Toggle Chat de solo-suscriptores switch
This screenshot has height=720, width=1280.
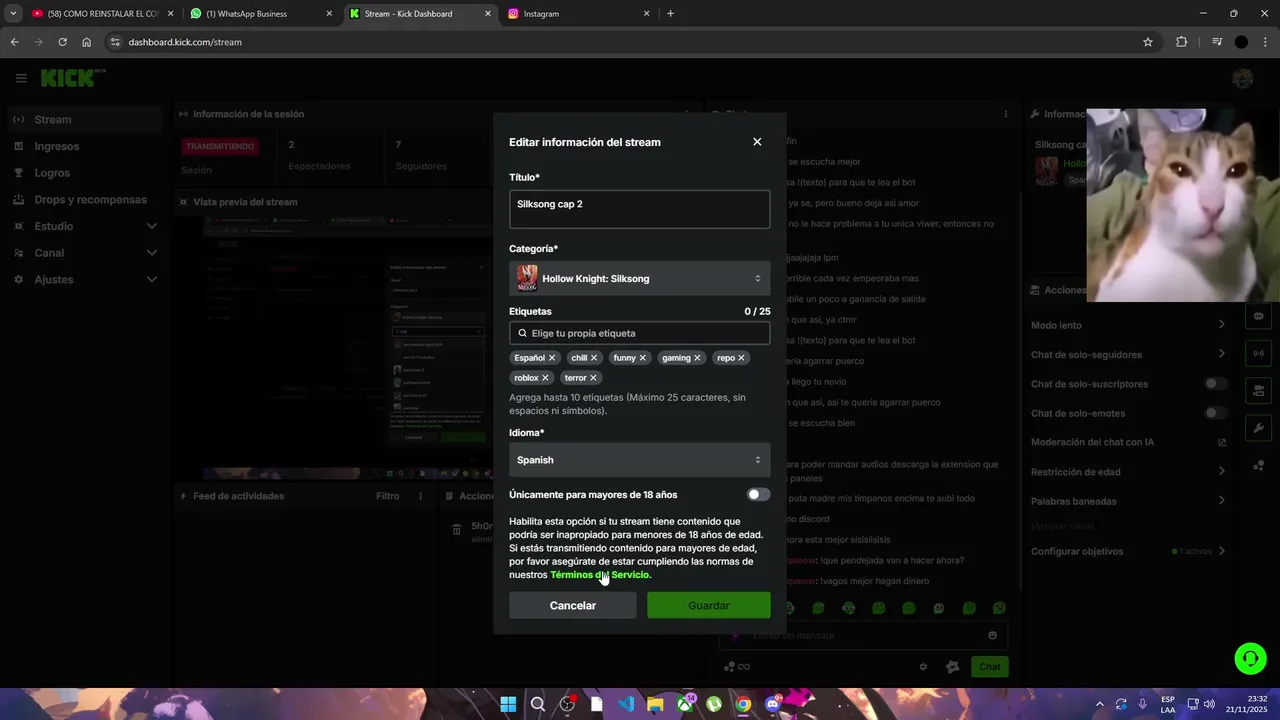coord(1216,384)
